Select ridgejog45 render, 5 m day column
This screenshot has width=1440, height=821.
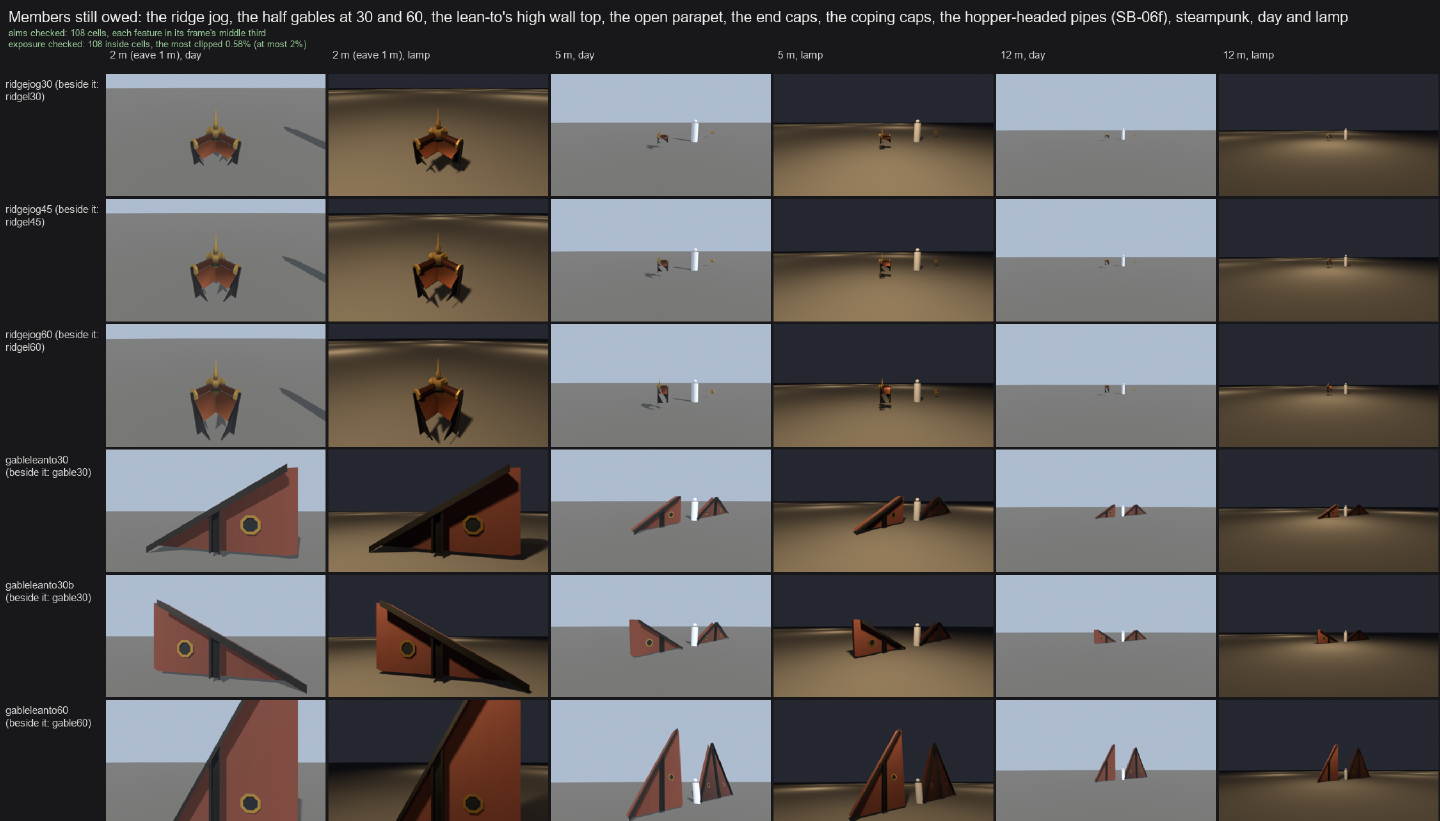pos(661,260)
